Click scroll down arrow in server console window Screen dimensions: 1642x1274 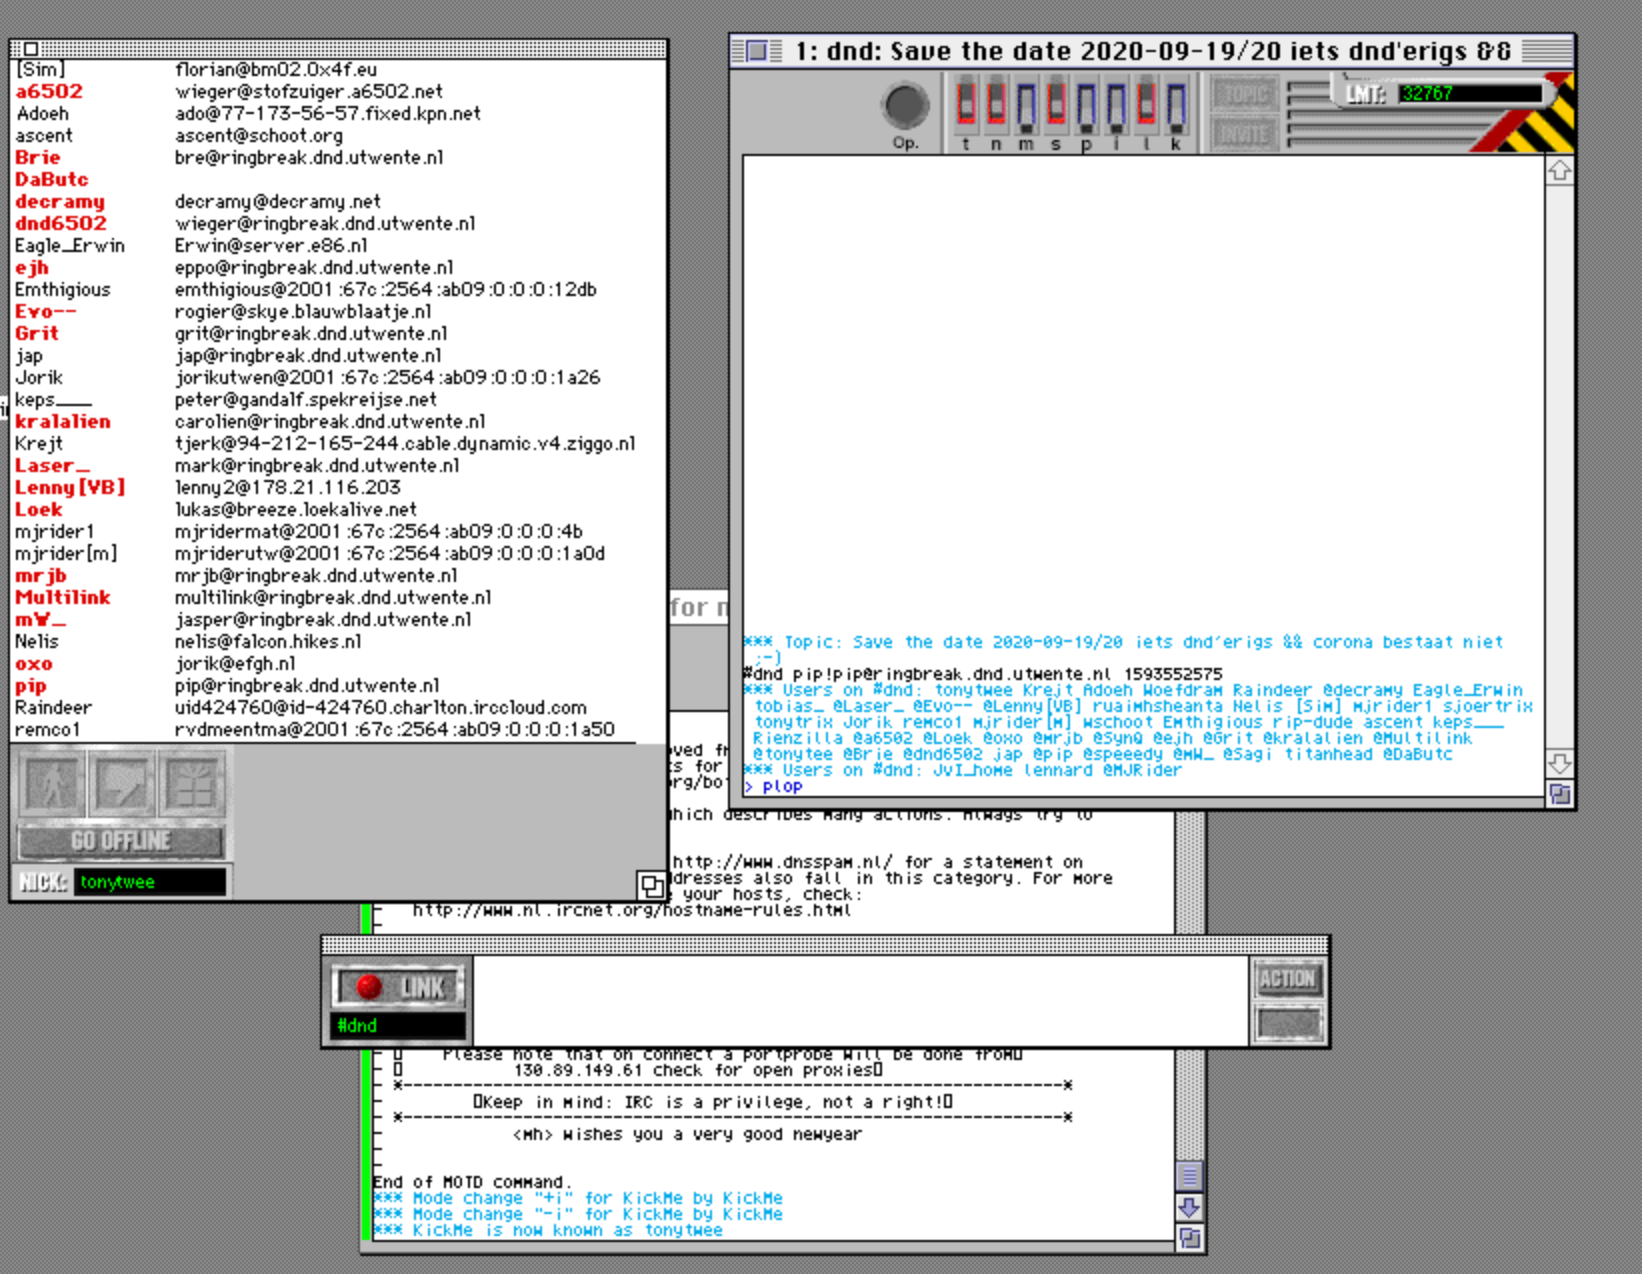[1188, 1207]
